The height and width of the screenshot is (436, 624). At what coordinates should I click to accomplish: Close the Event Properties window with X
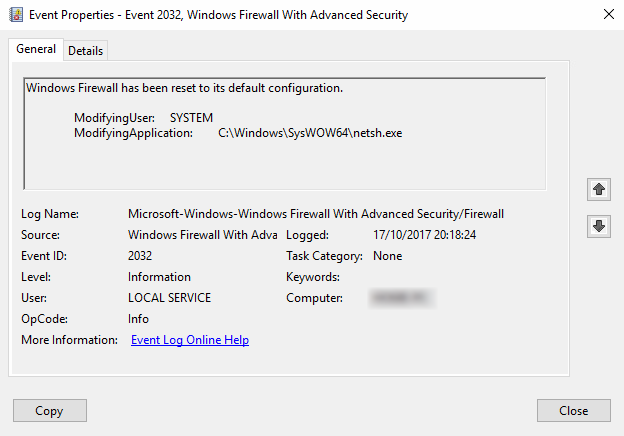[608, 14]
